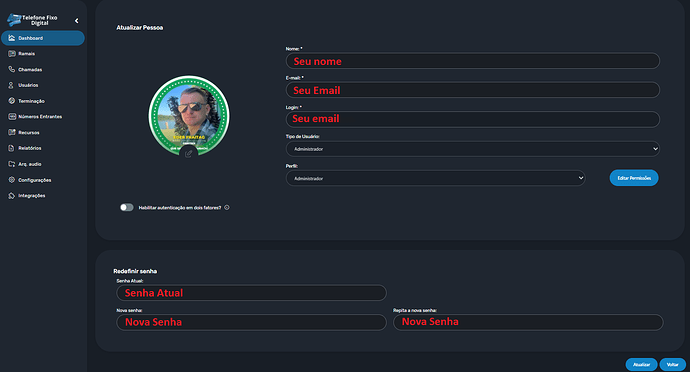Image resolution: width=690 pixels, height=372 pixels.
Task: Click the Integrações sidebar icon
Action: point(12,195)
